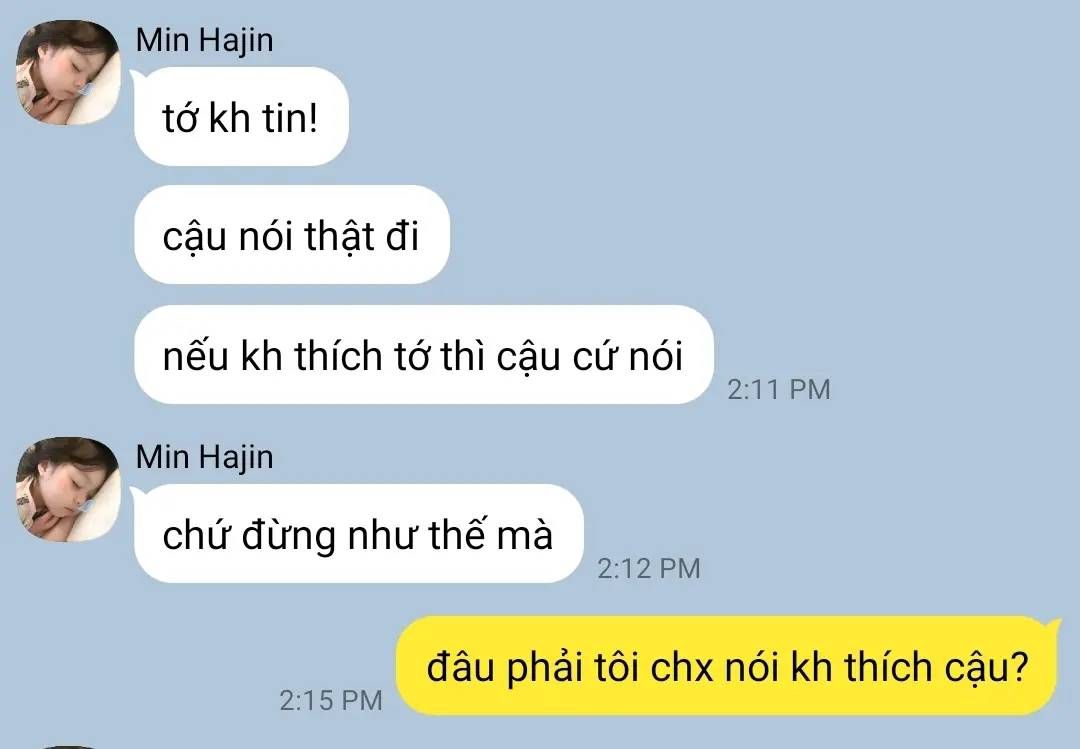This screenshot has height=749, width=1080.
Task: Tap the 2:12 PM timestamp
Action: pos(649,568)
